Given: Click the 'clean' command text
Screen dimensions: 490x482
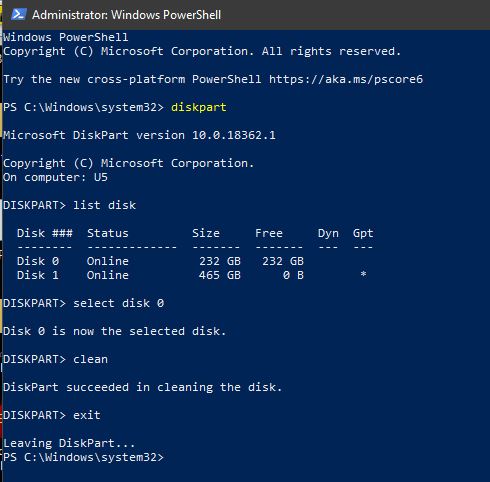Looking at the screenshot, I should click(x=90, y=359).
